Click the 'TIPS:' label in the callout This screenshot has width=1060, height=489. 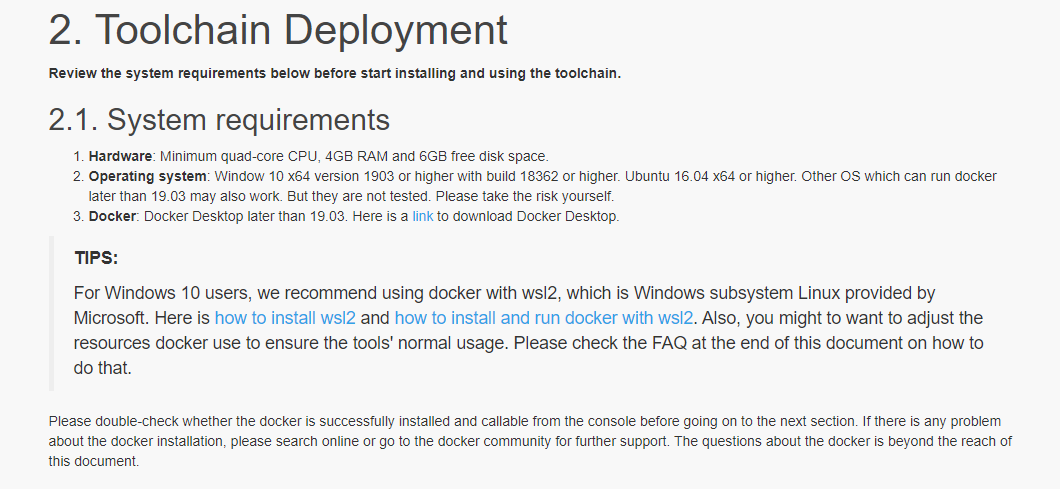point(96,258)
